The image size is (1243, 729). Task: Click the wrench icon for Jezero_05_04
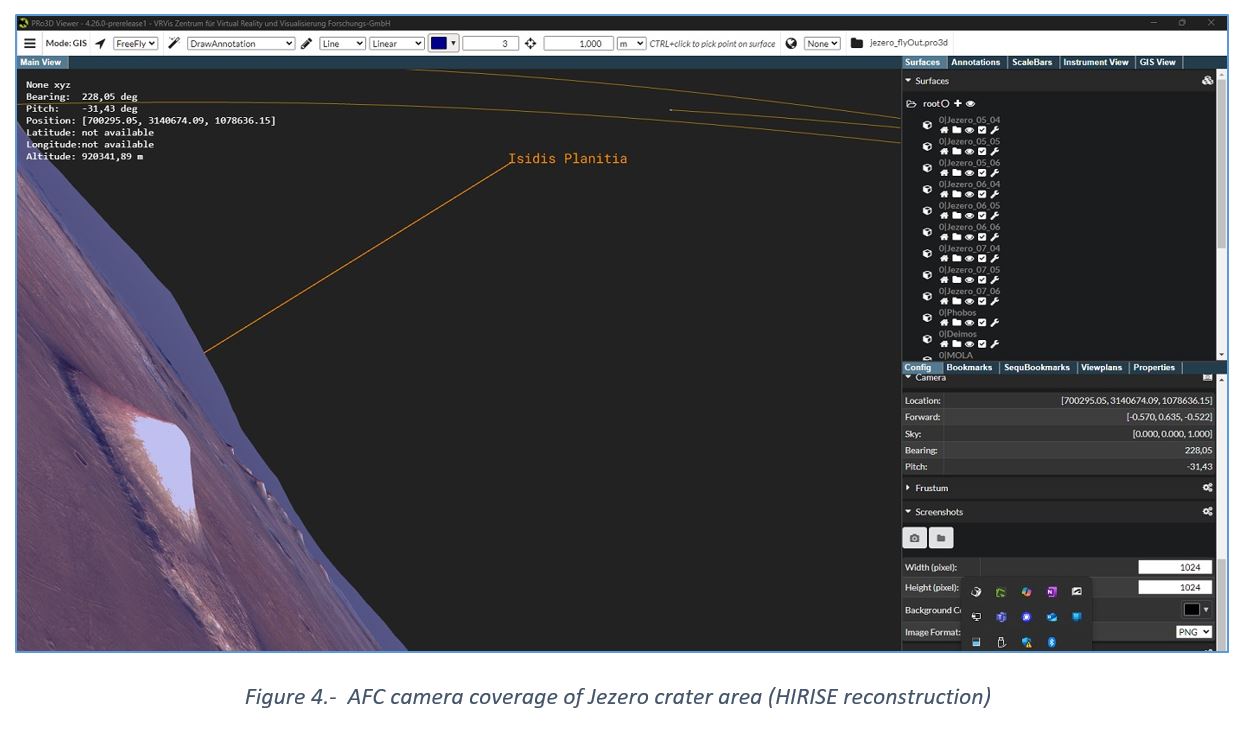(x=995, y=130)
